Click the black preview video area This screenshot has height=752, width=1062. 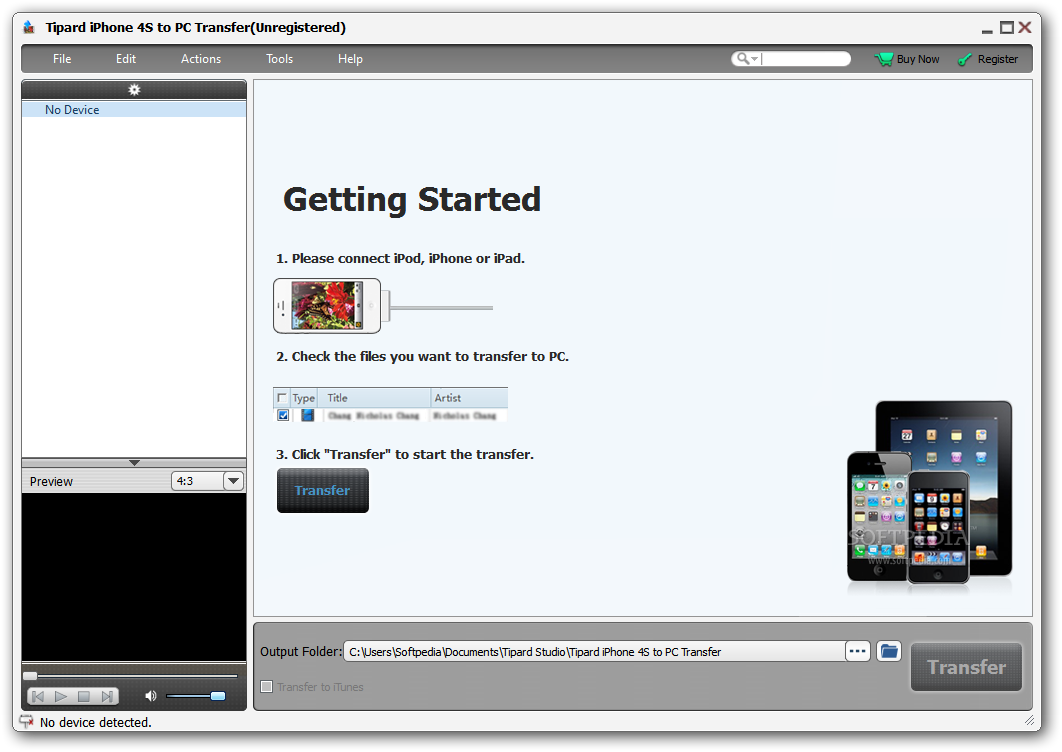tap(134, 577)
